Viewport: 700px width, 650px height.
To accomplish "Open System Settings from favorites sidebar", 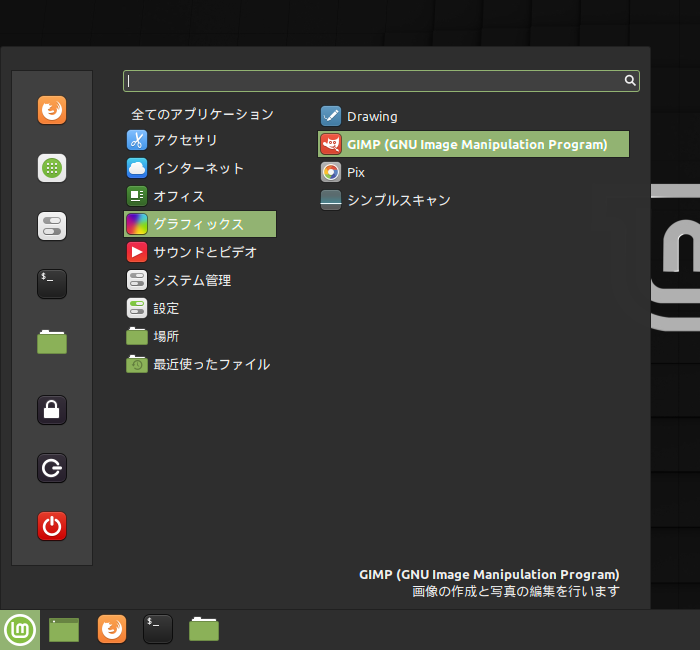I will click(52, 226).
